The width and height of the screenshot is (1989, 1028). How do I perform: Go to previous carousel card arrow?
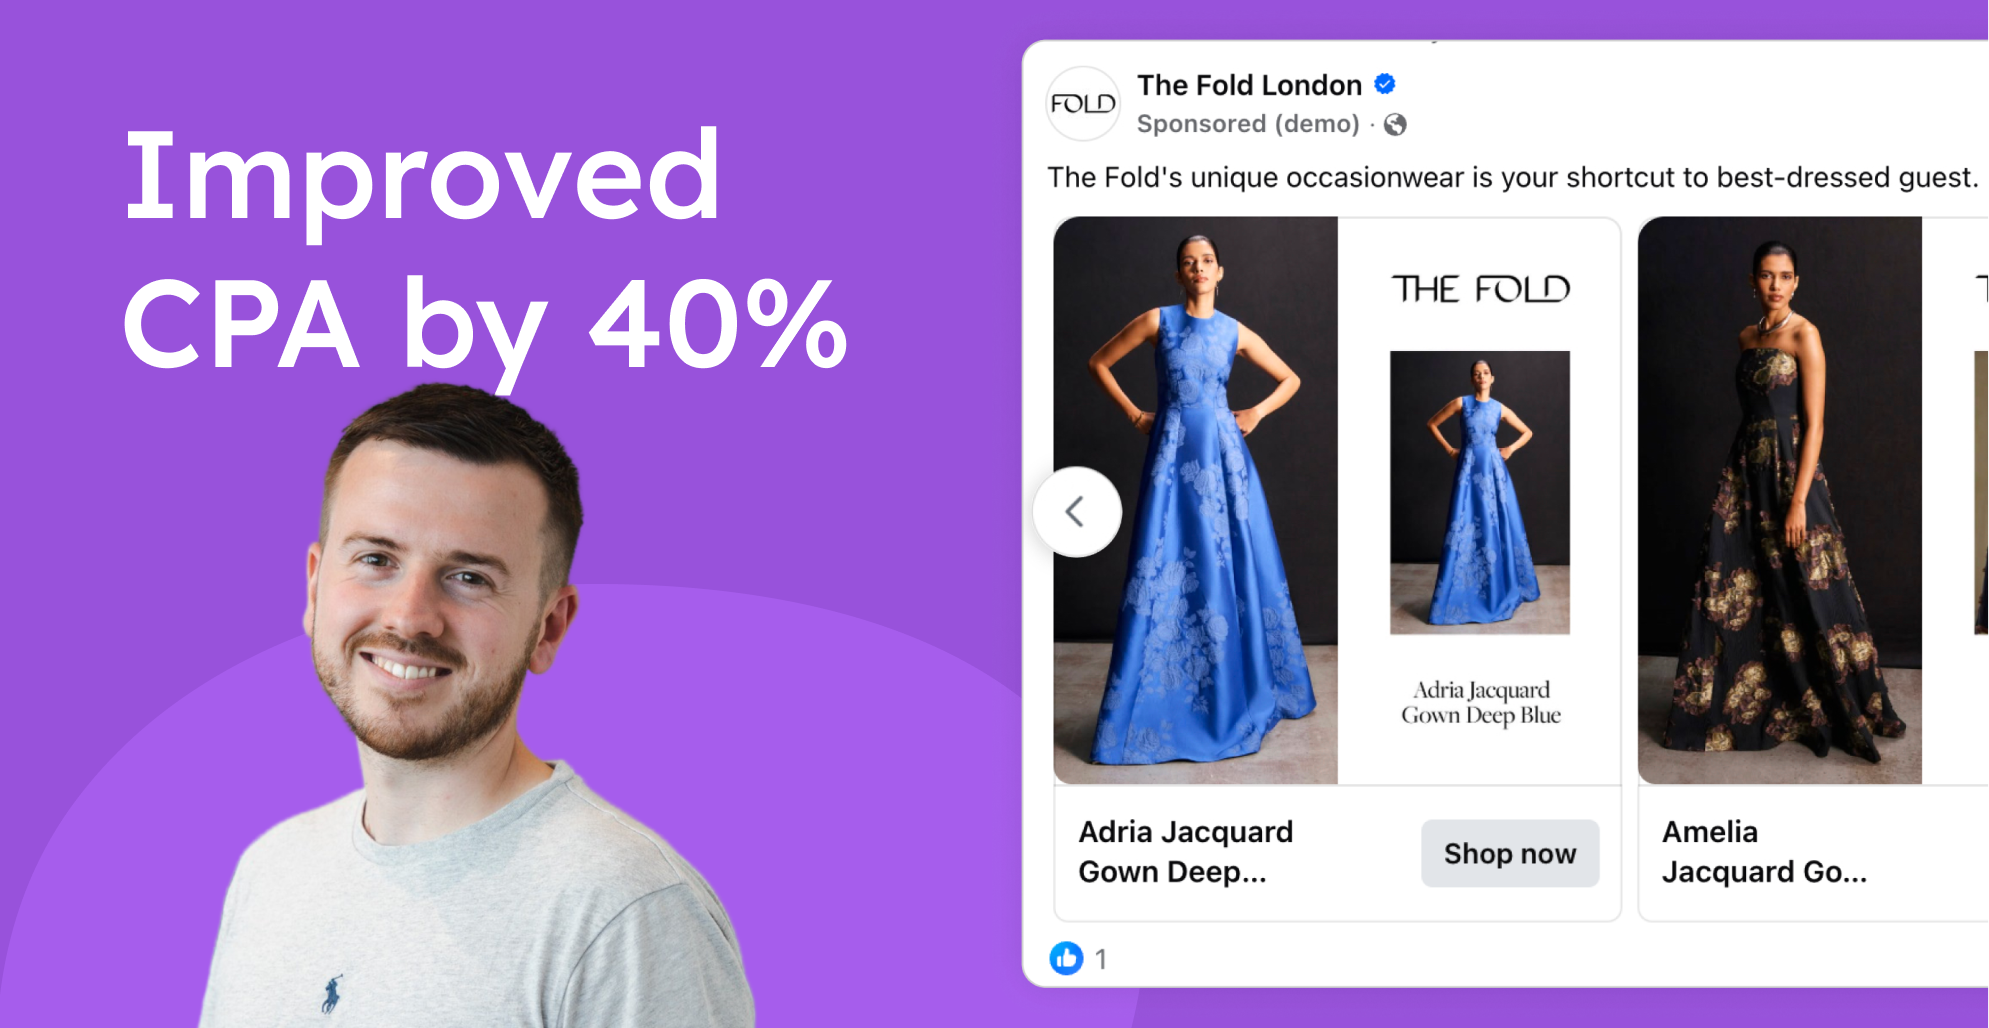(1077, 512)
